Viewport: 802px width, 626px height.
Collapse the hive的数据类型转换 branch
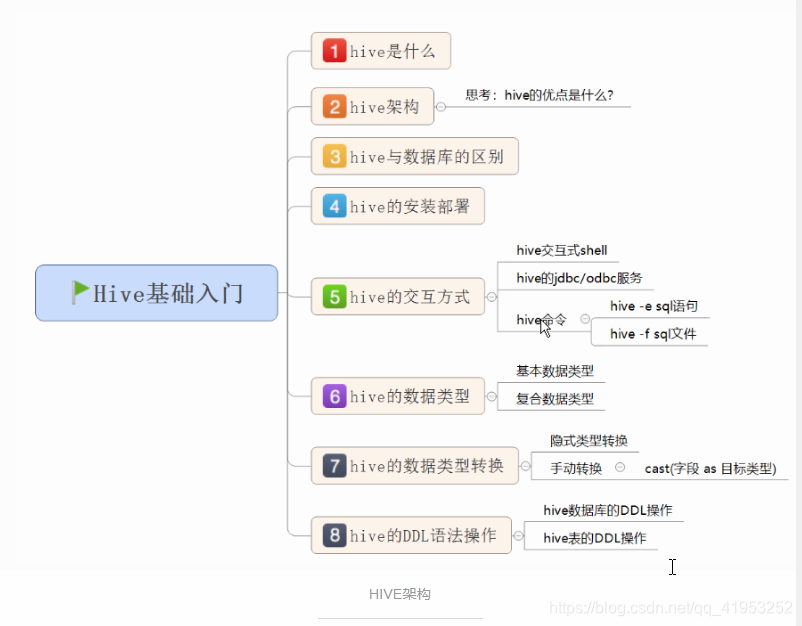[525, 466]
